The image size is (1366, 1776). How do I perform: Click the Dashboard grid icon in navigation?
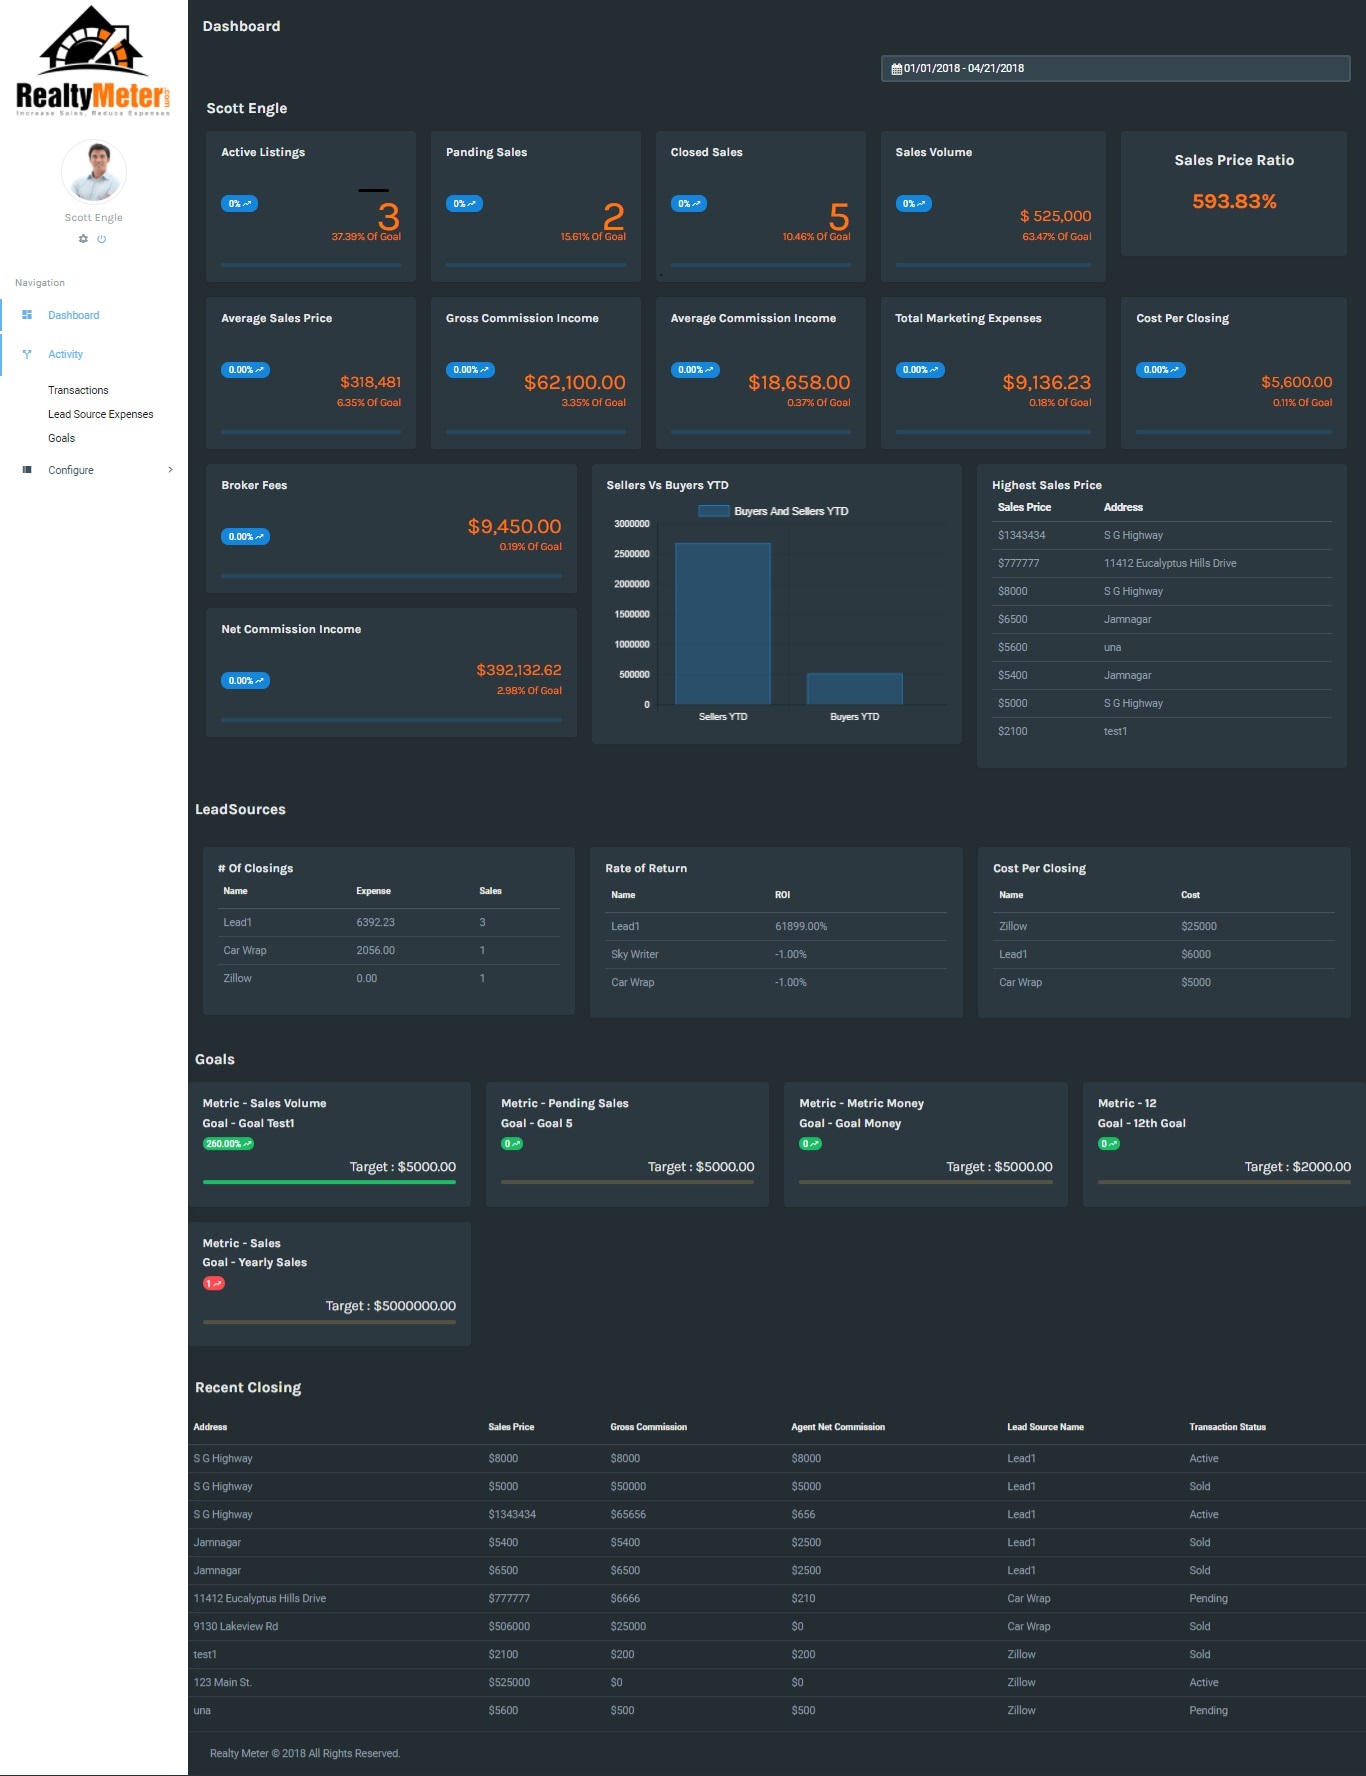tap(27, 315)
